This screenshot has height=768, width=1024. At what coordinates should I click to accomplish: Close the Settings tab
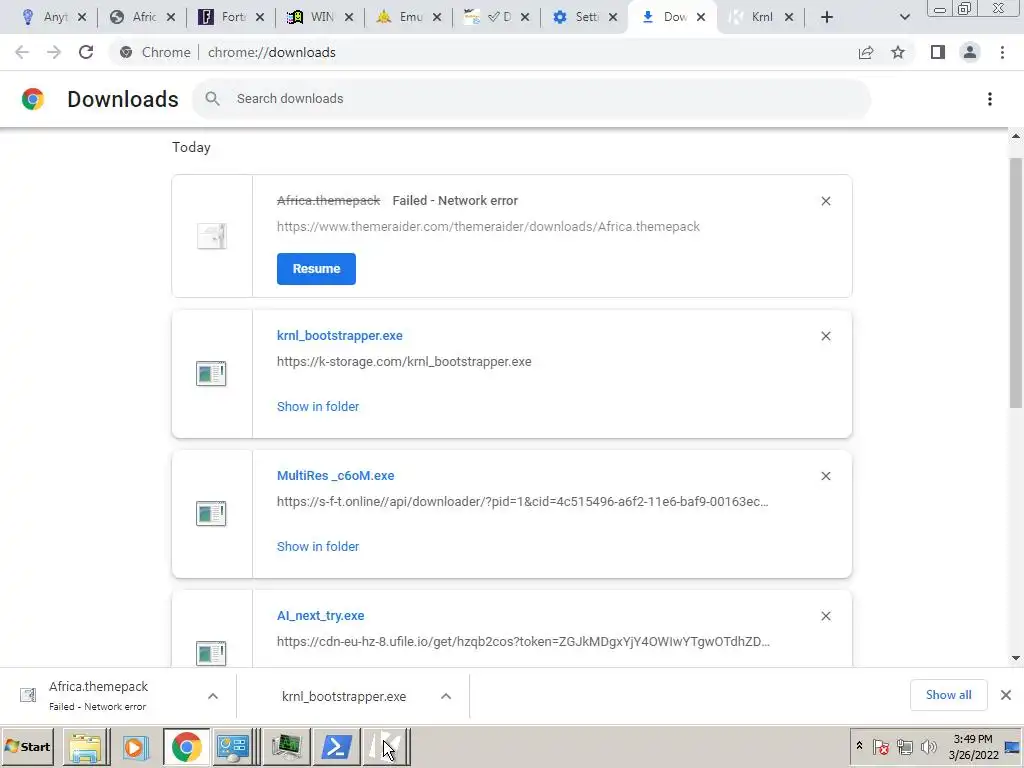point(613,17)
